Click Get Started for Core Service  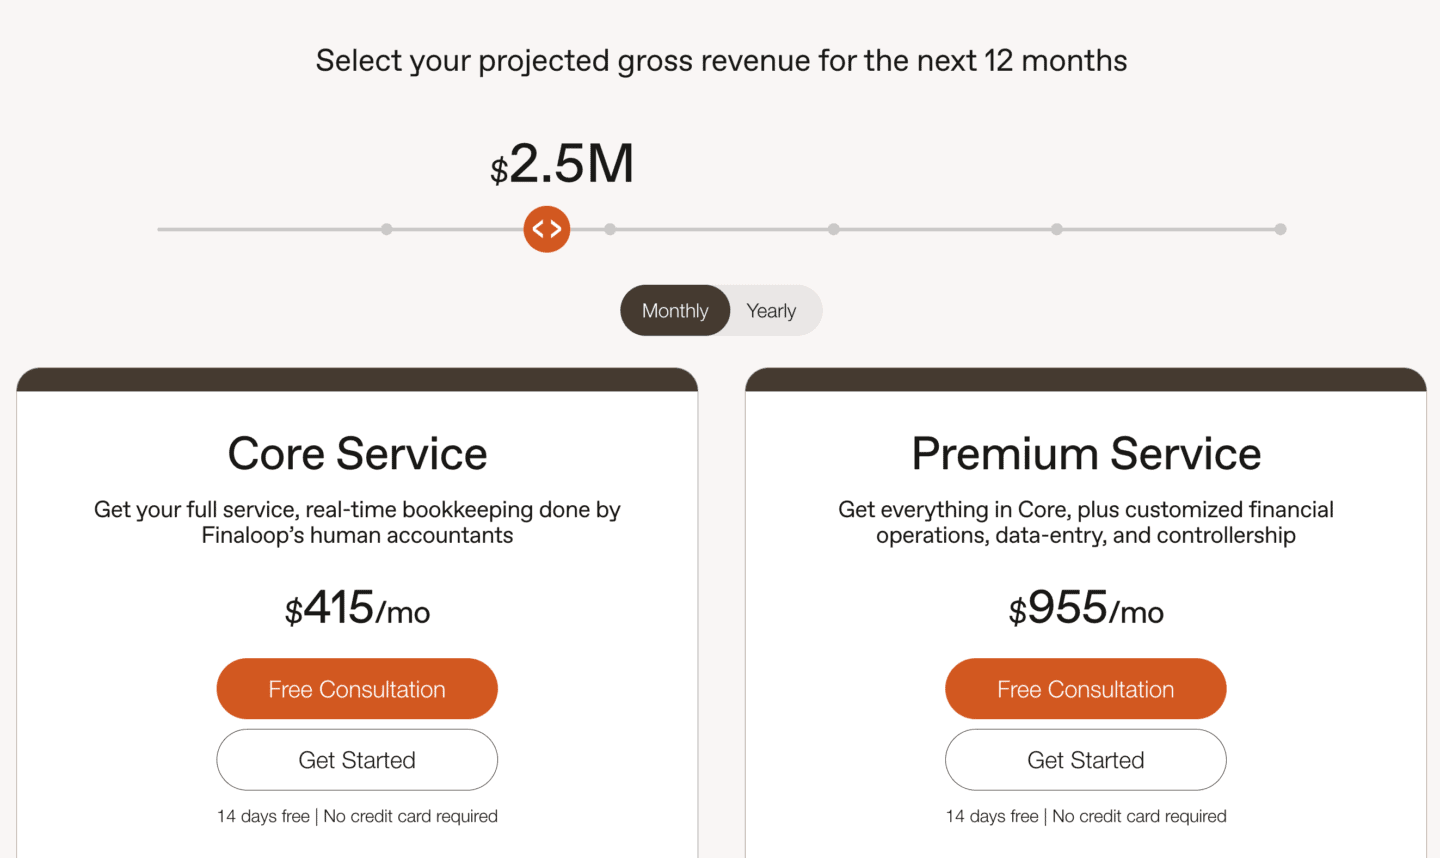coord(357,760)
